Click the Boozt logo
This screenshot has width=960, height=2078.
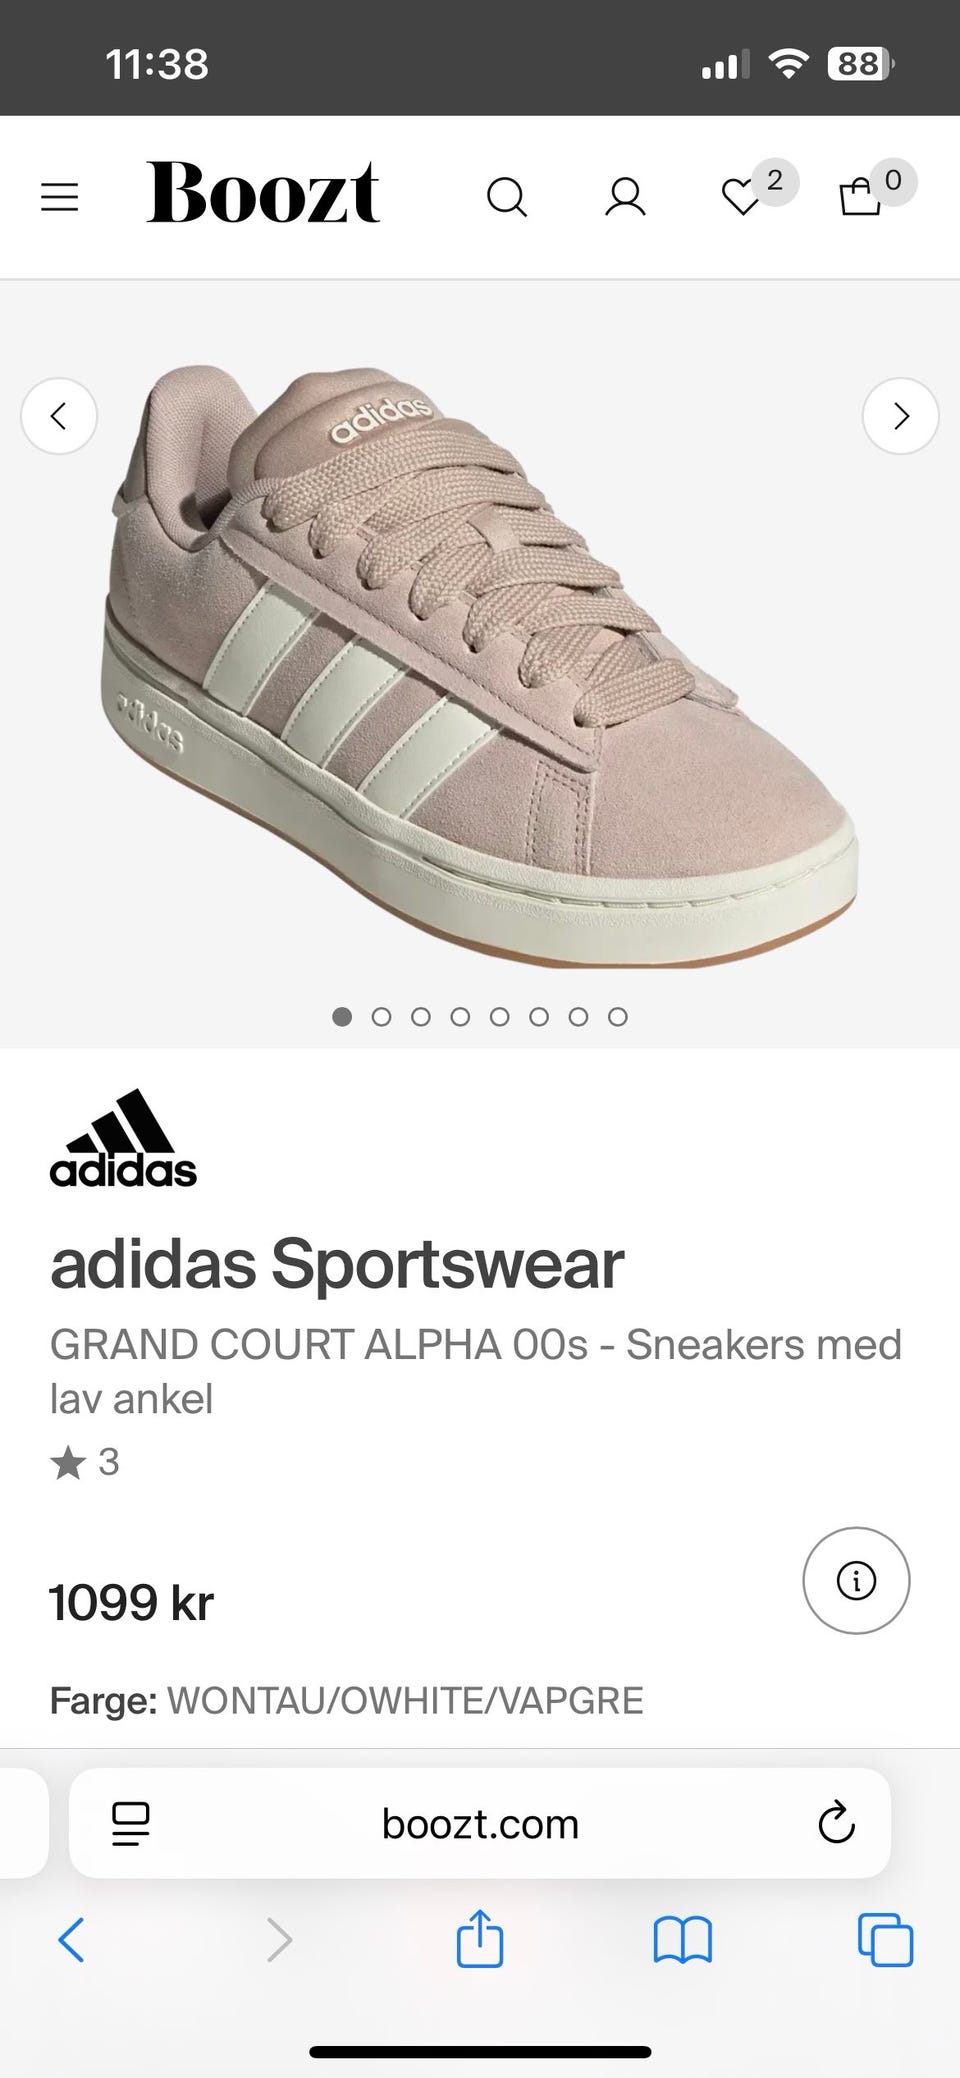(x=263, y=192)
